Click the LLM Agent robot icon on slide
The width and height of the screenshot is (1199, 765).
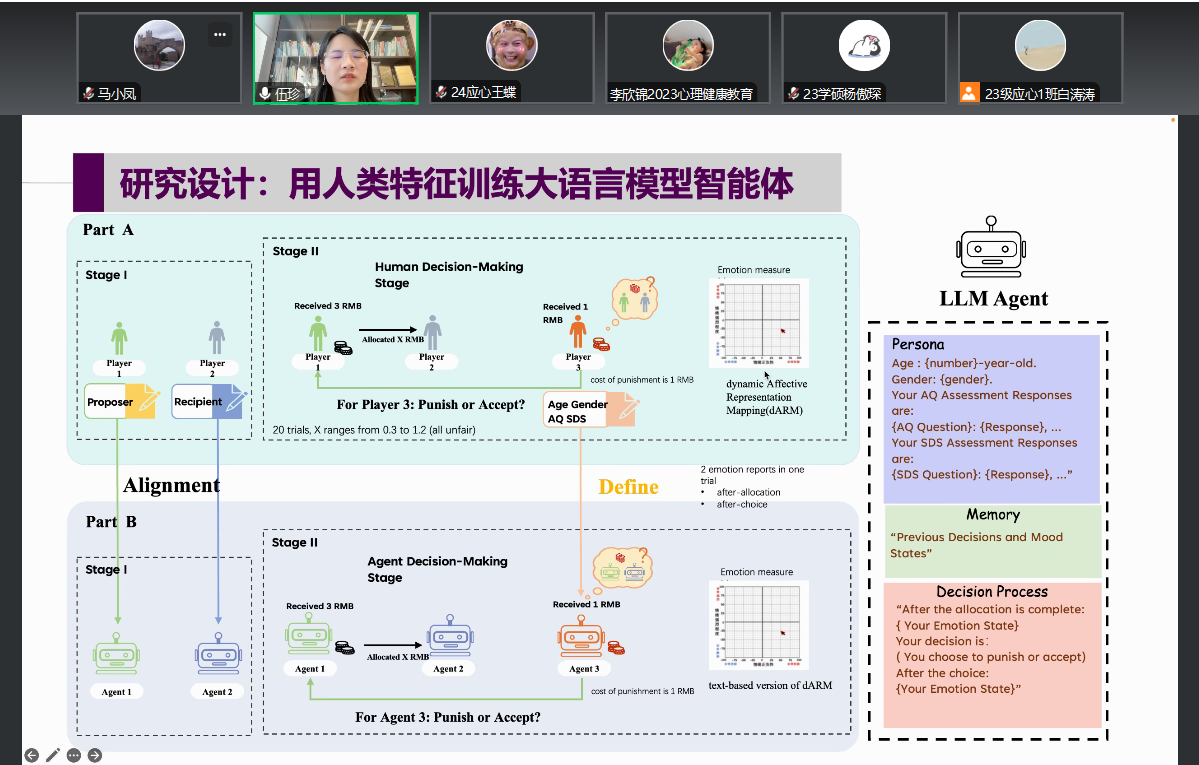(990, 248)
